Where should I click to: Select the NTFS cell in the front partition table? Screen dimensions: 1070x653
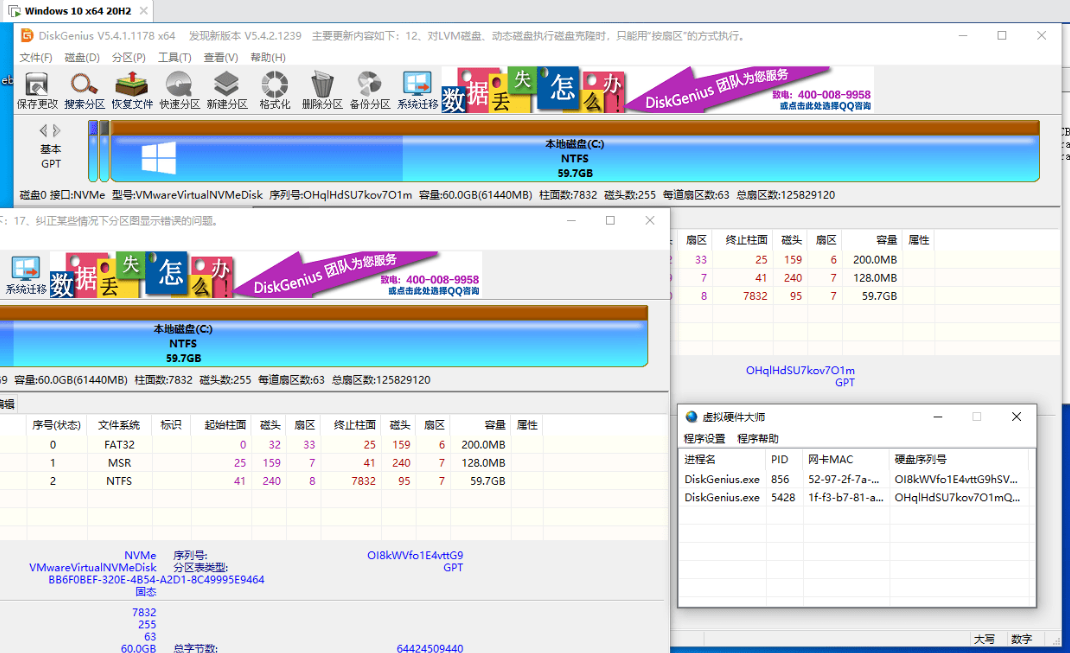pyautogui.click(x=119, y=481)
